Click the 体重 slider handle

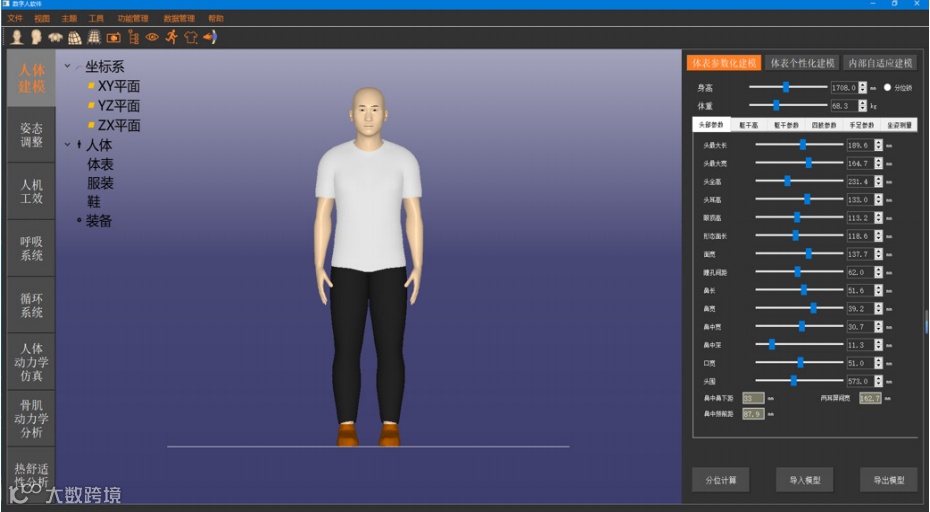(776, 106)
